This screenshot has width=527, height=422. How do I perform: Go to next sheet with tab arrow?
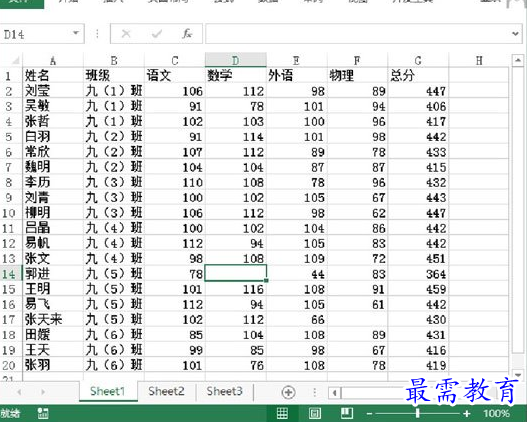43,392
